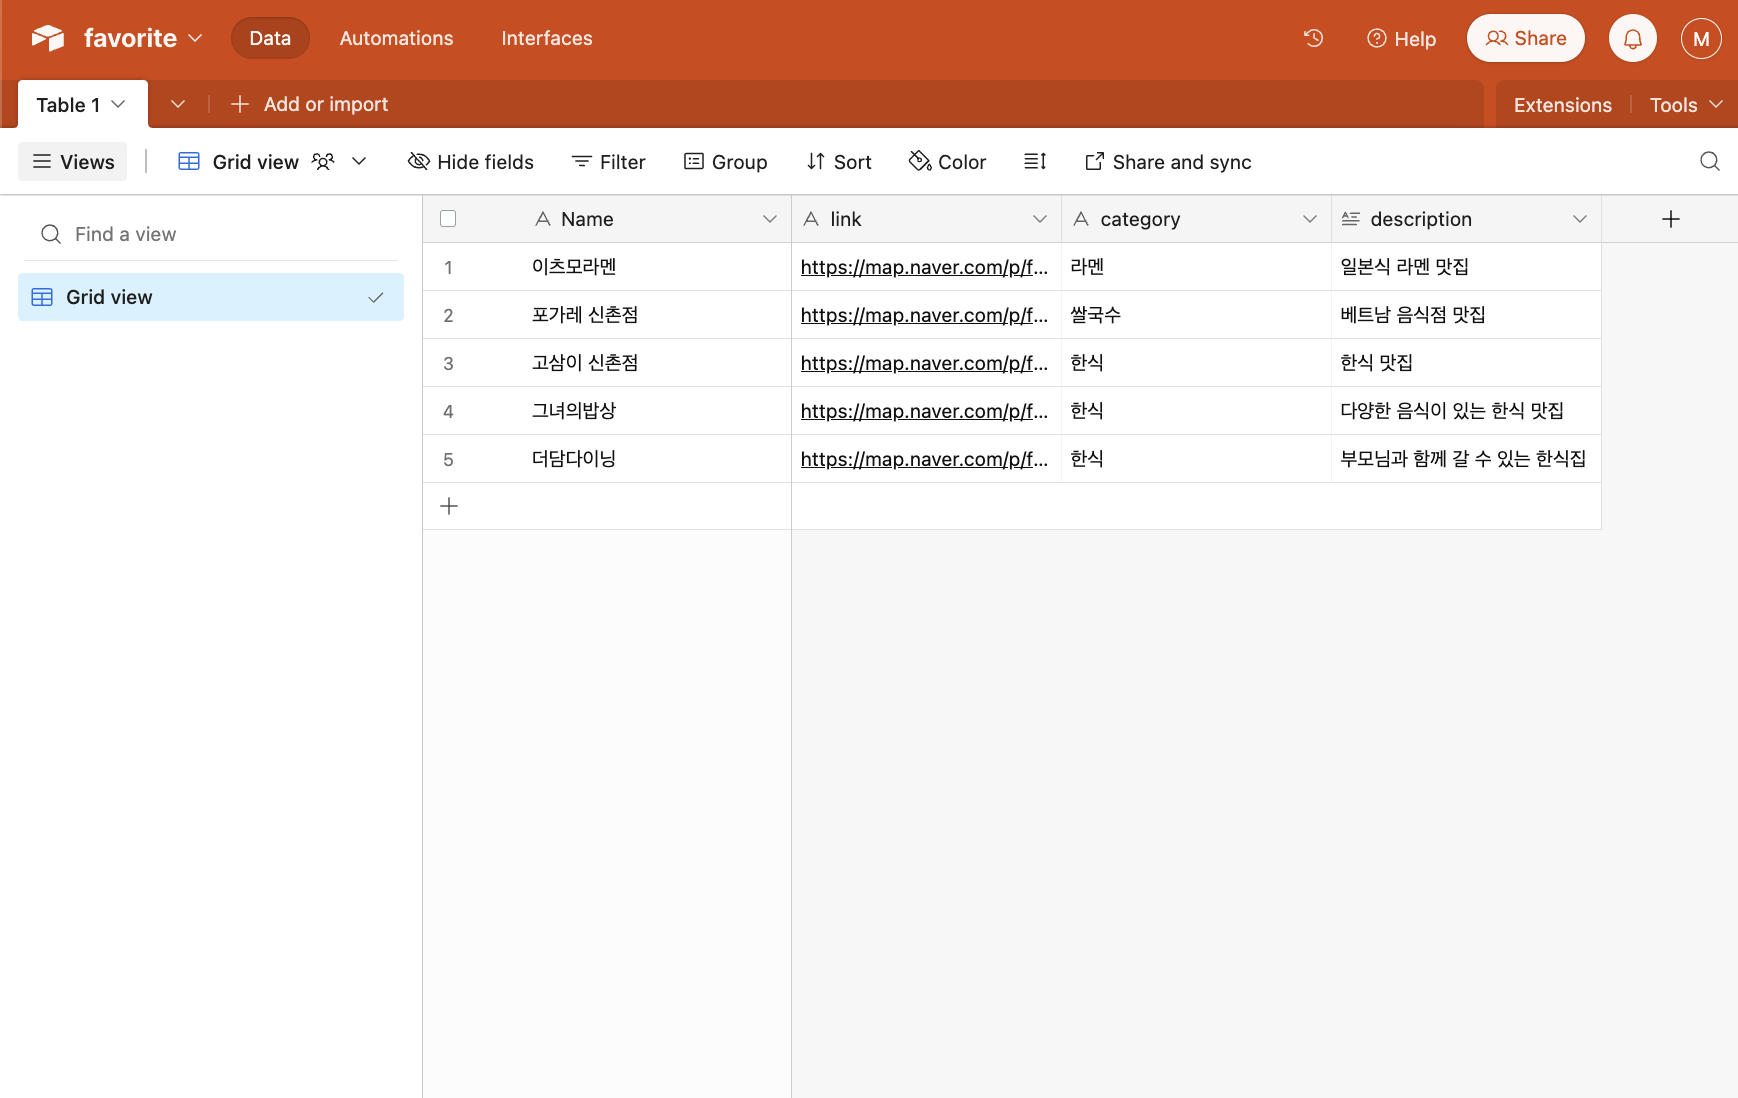
Task: Open the Color paint bucket option
Action: pyautogui.click(x=947, y=161)
